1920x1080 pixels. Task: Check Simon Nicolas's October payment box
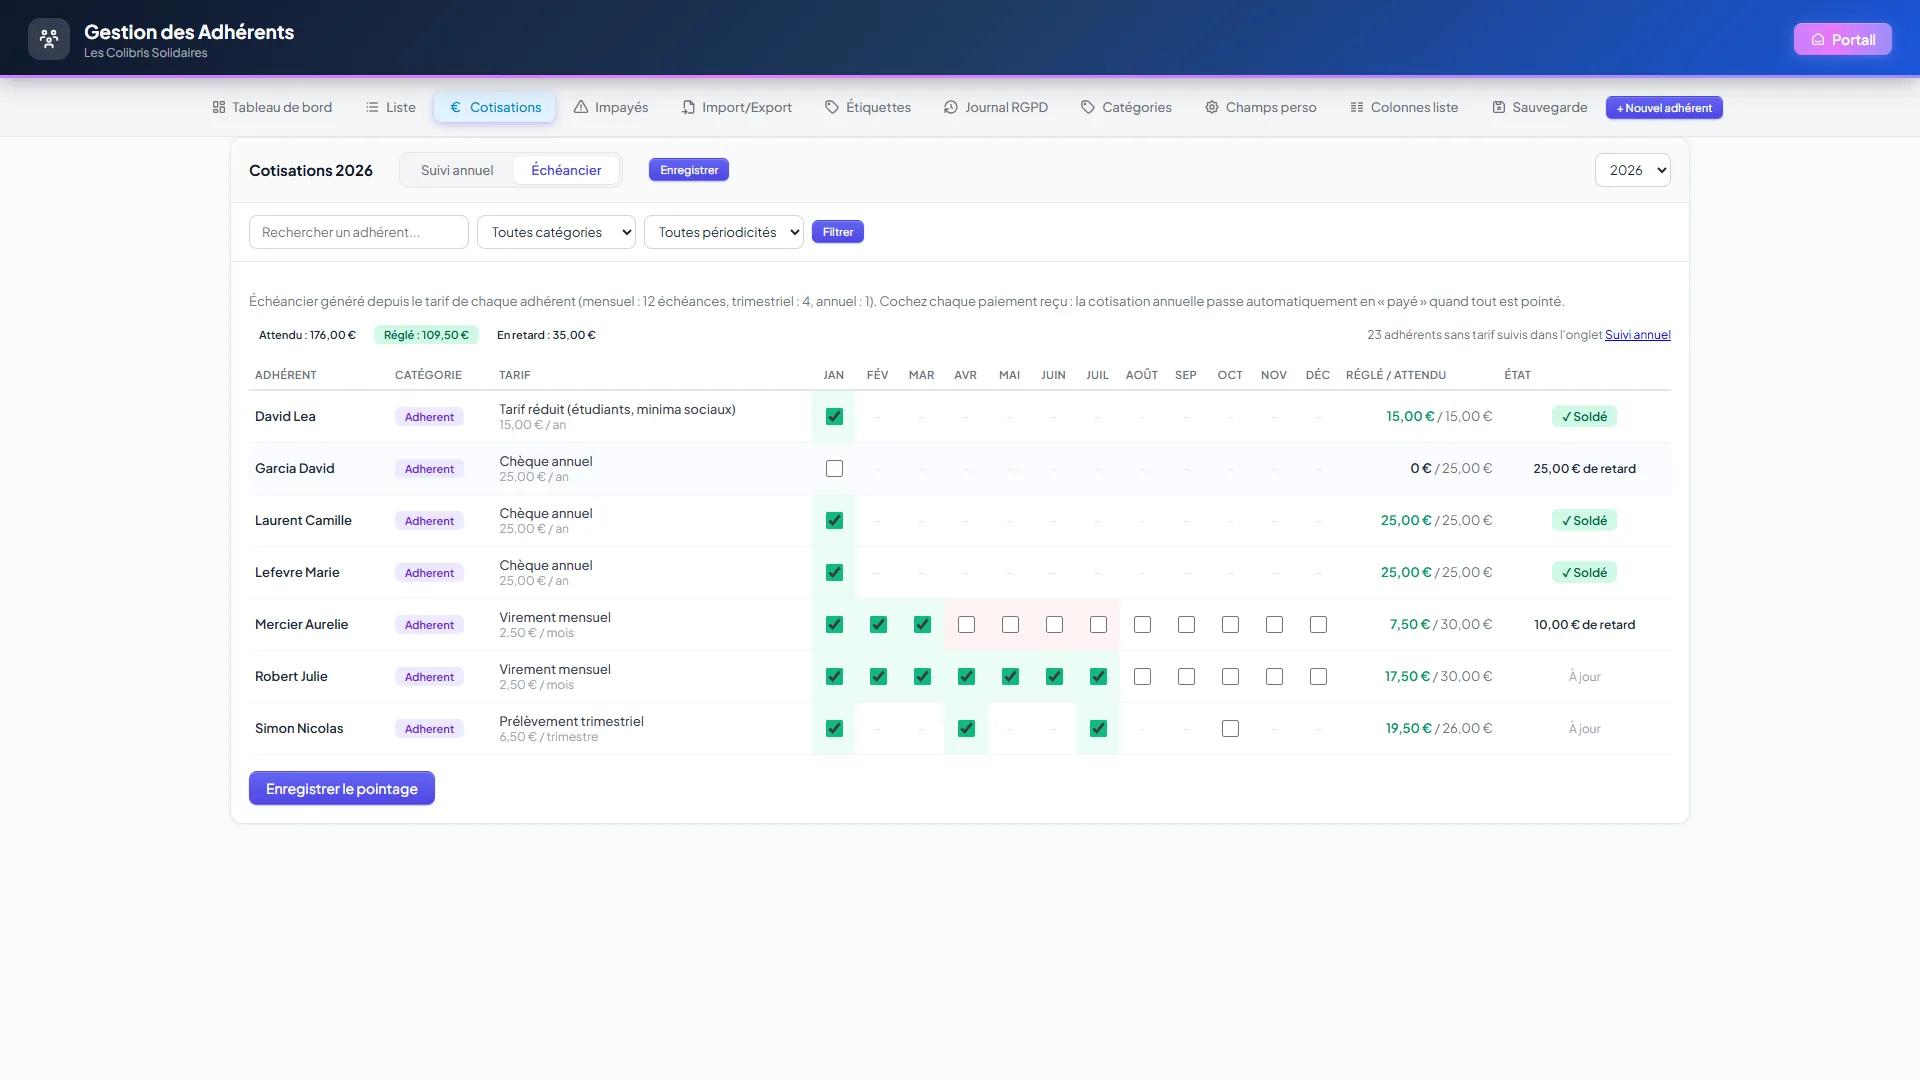1230,728
